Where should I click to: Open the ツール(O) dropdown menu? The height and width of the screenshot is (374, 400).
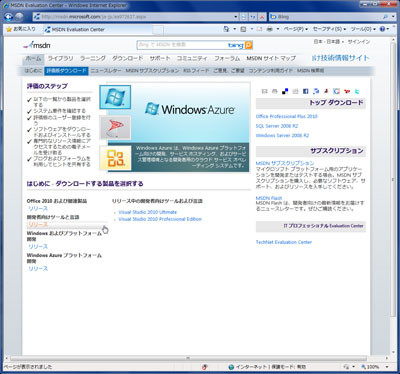(363, 29)
